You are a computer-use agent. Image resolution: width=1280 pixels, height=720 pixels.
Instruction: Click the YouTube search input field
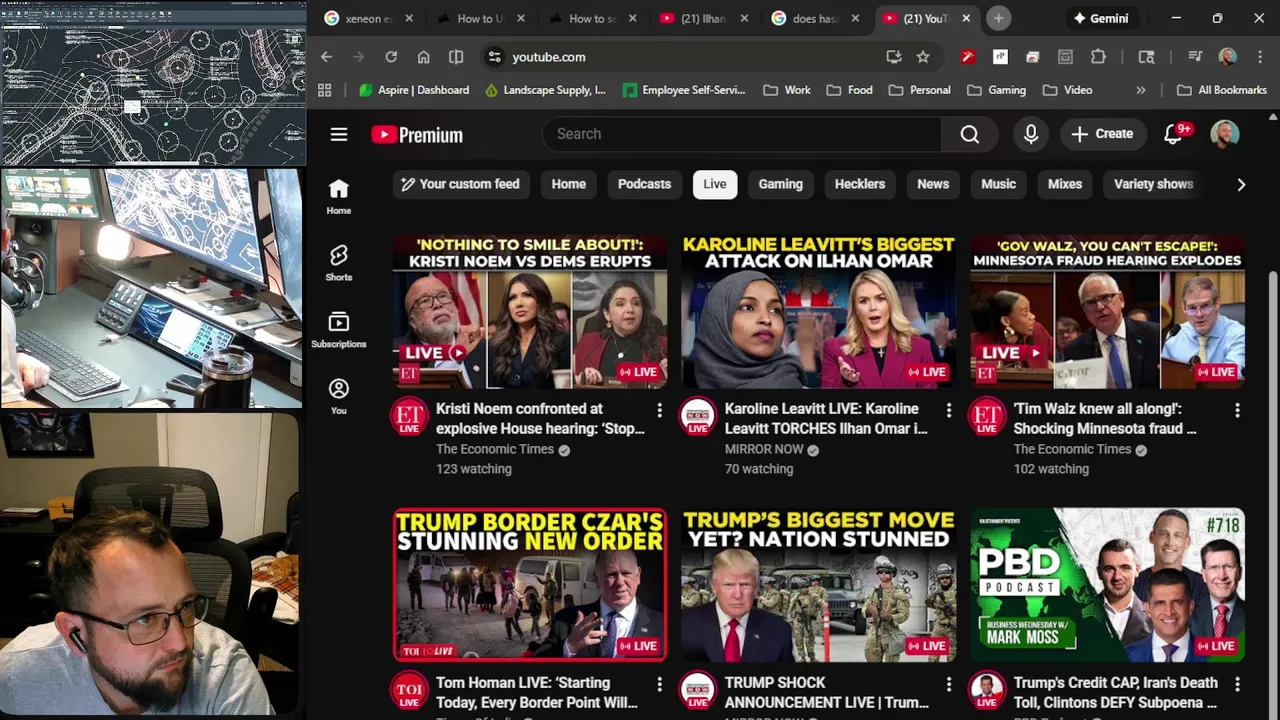click(x=741, y=134)
